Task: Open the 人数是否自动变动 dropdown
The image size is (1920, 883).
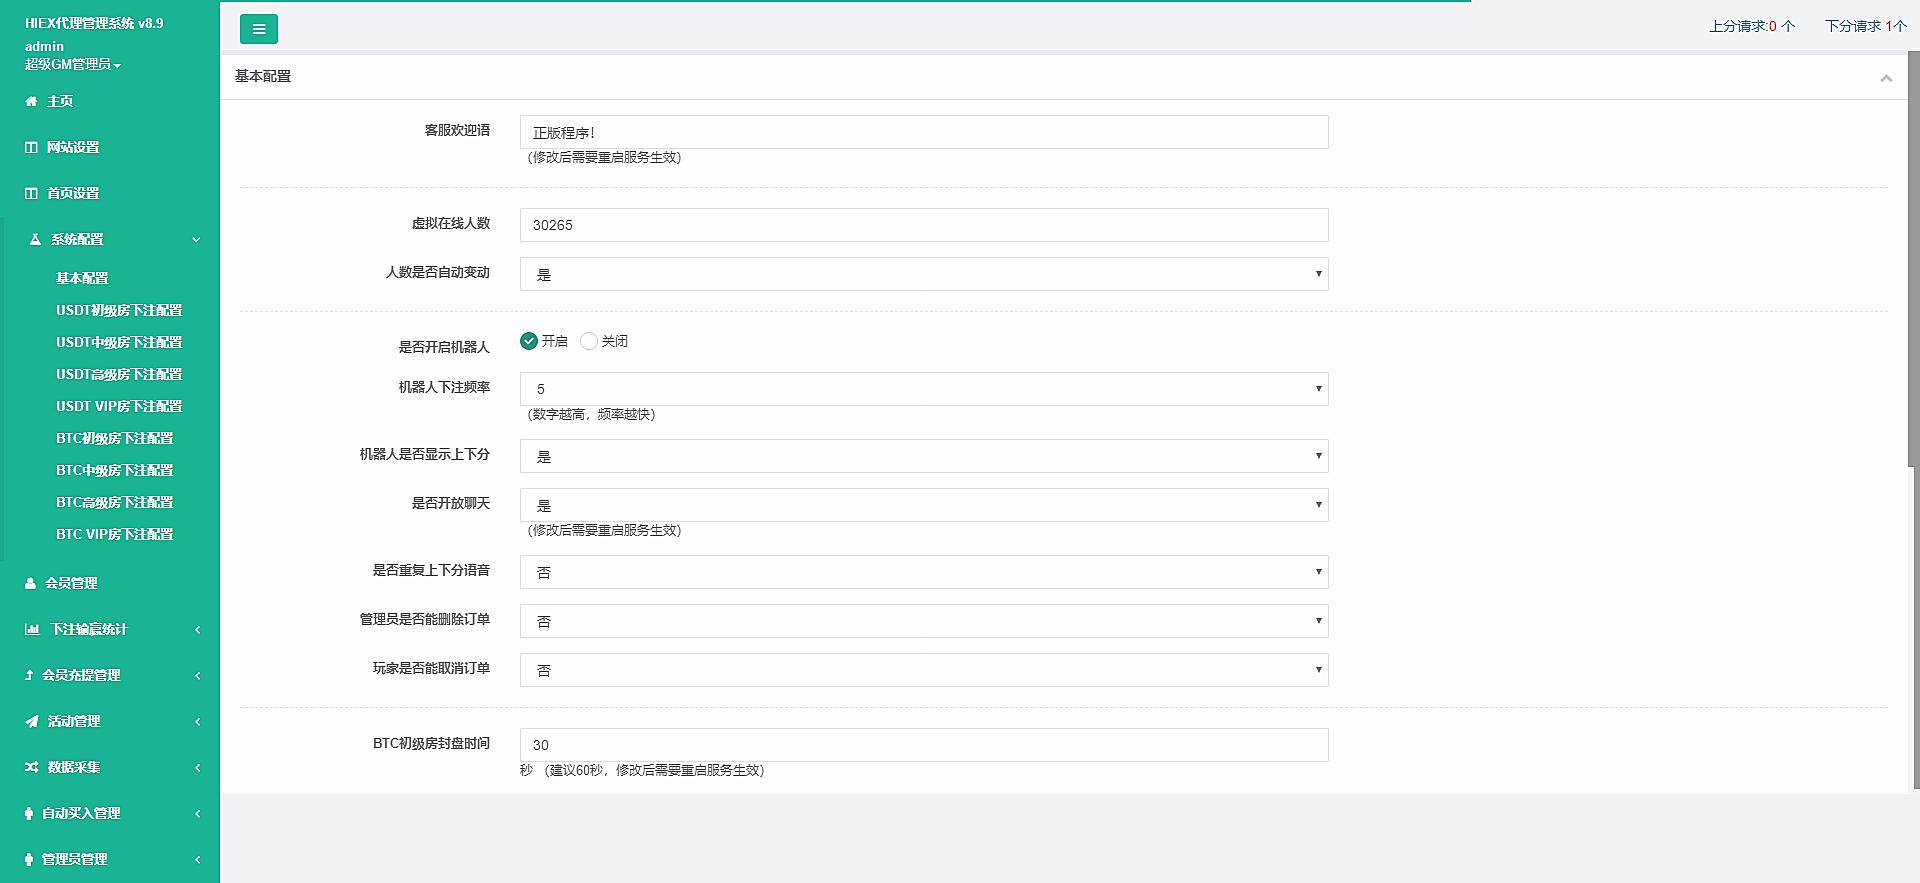Action: (x=923, y=274)
